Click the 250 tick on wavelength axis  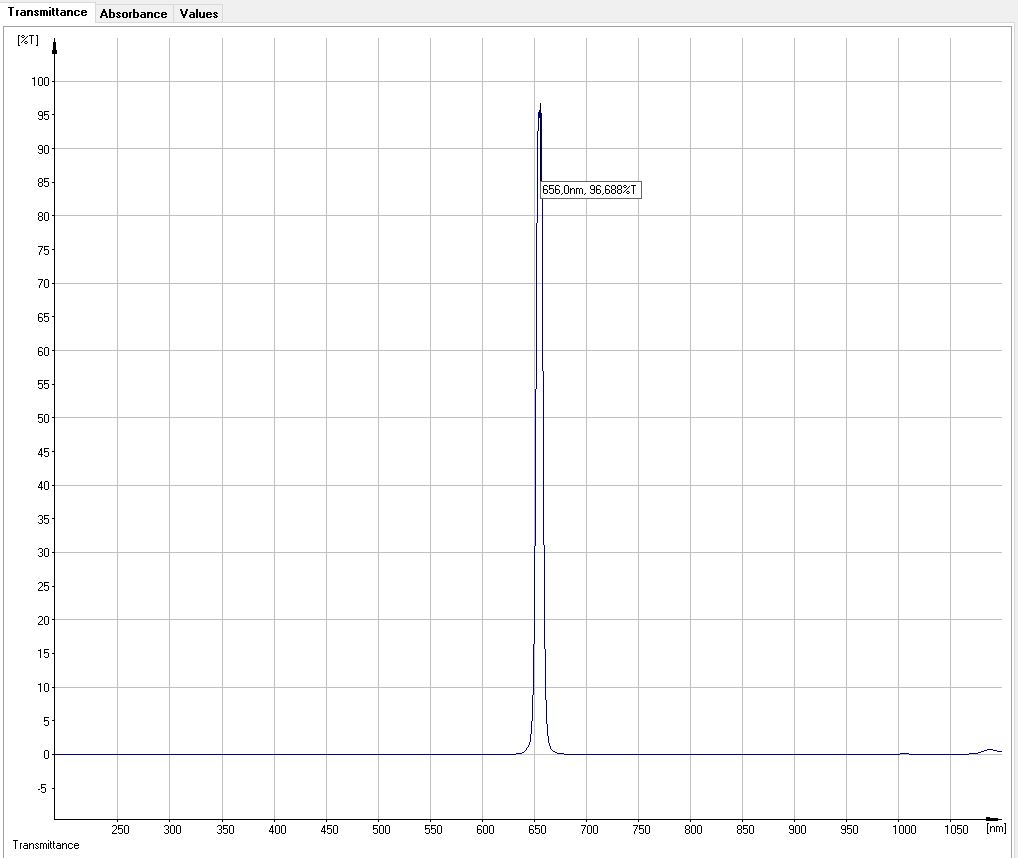tap(121, 829)
